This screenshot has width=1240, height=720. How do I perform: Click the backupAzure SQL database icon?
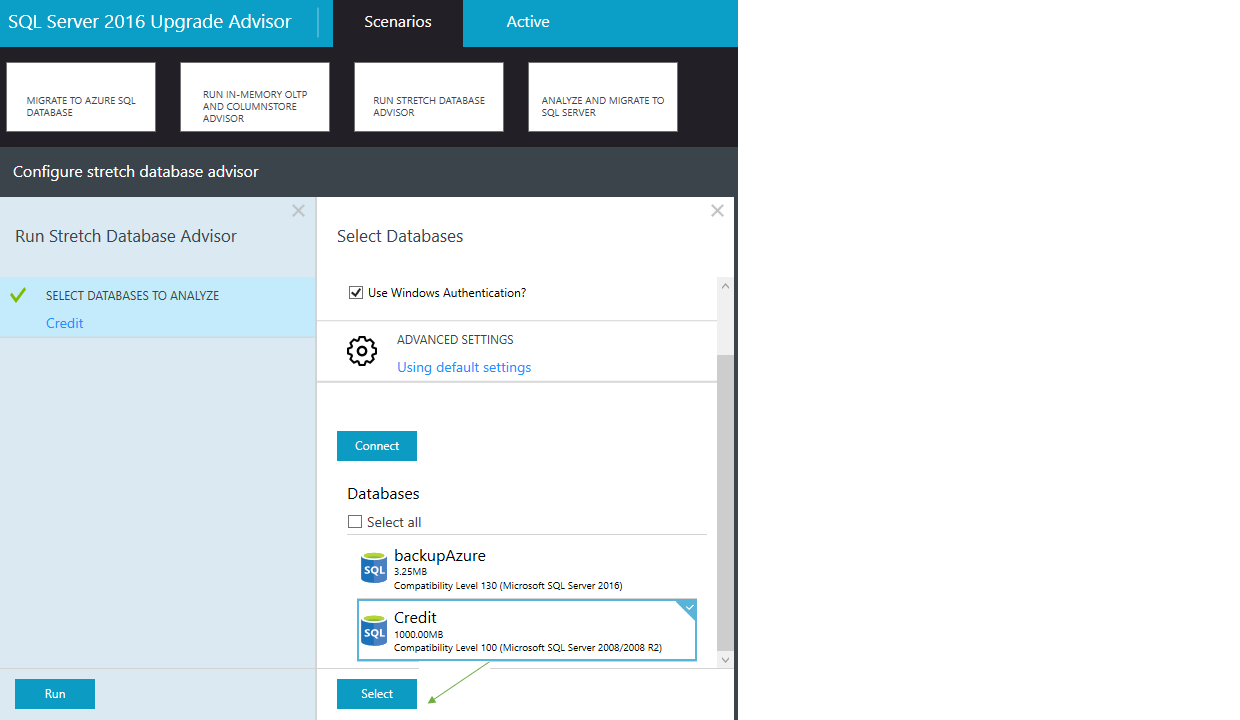(374, 568)
